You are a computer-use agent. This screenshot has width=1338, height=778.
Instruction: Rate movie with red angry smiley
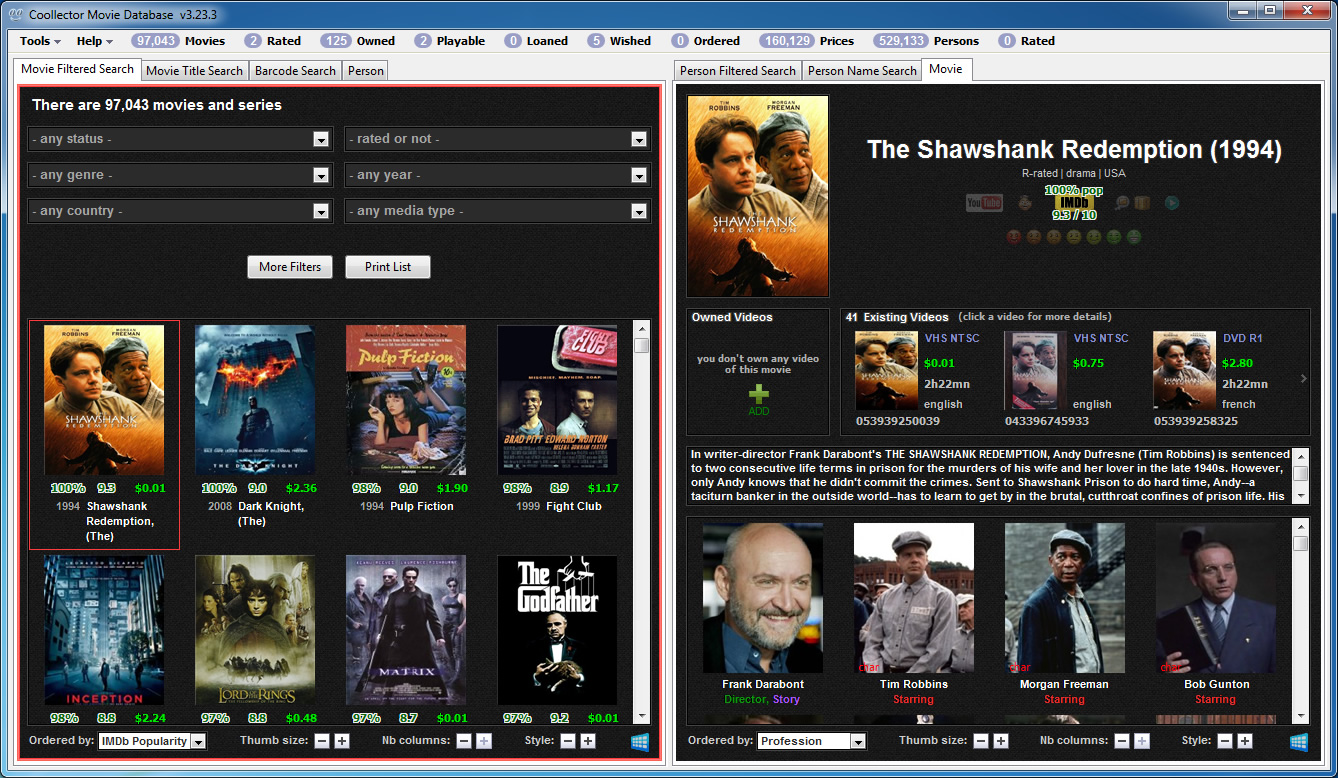(1013, 237)
